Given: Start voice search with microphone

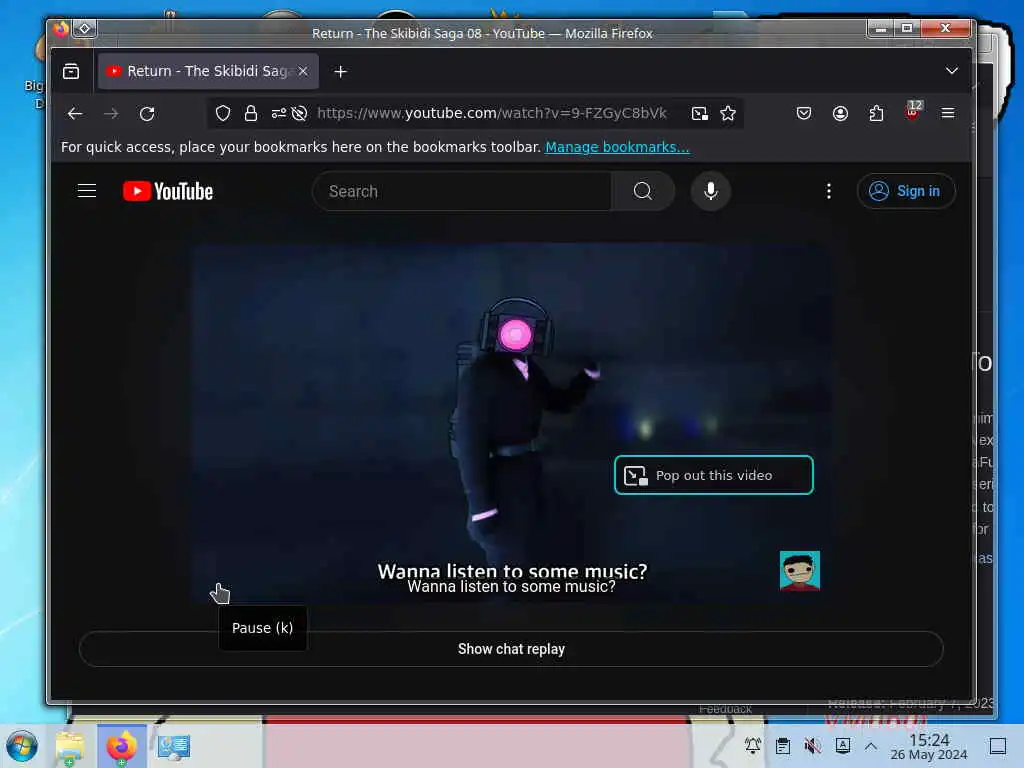Looking at the screenshot, I should pyautogui.click(x=711, y=191).
